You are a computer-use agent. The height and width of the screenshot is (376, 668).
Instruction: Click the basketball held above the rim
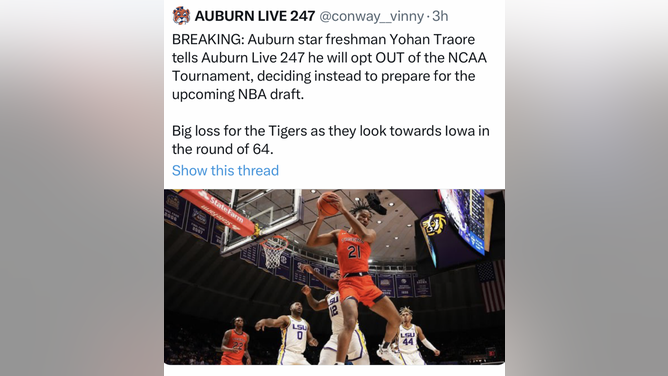(328, 204)
